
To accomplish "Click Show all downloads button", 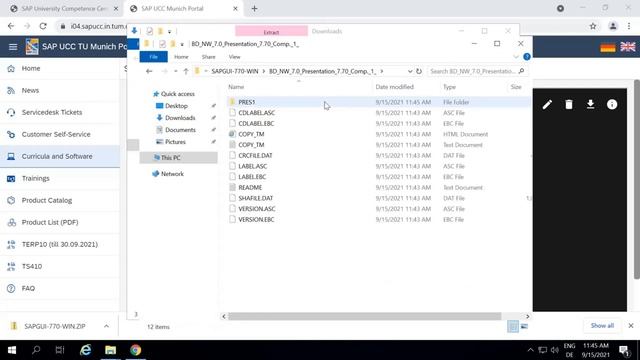I will pos(602,326).
